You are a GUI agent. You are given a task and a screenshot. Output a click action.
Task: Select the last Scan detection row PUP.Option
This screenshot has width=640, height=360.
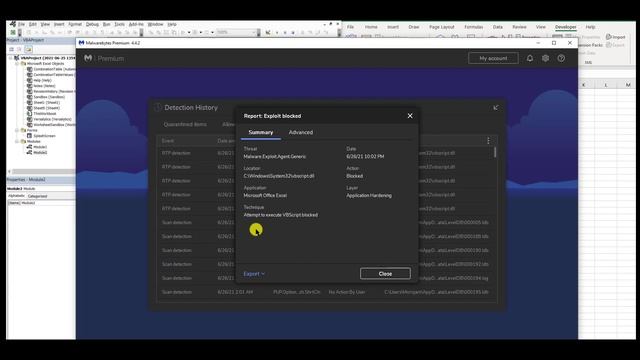[x=327, y=292]
